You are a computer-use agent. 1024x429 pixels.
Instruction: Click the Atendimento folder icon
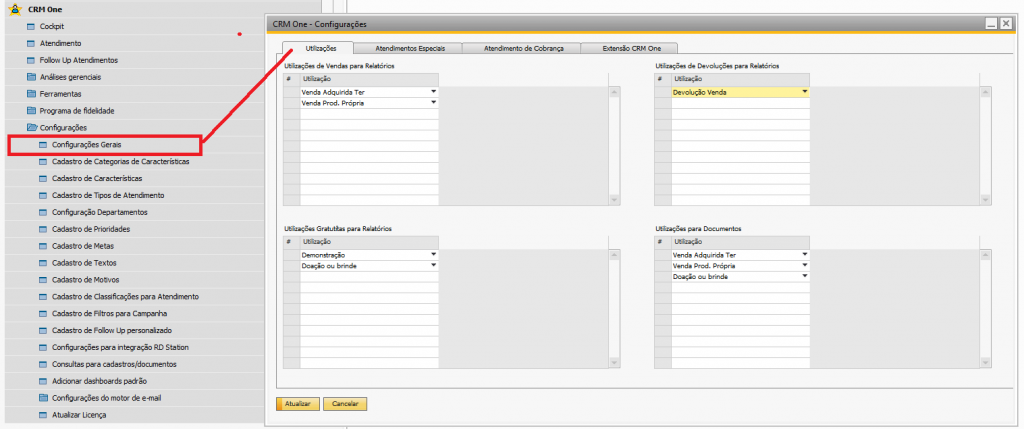tap(31, 43)
